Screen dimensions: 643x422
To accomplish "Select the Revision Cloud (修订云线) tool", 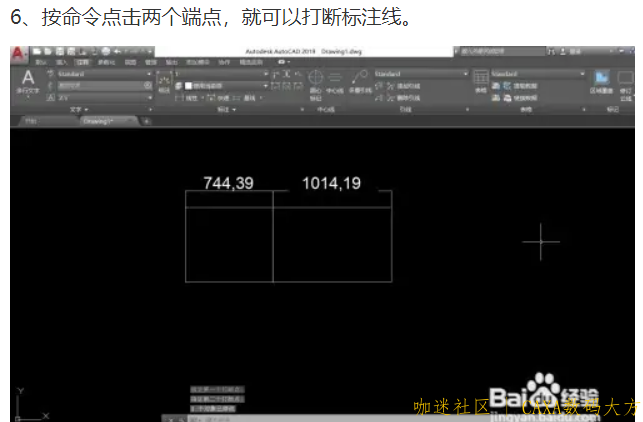I will [x=625, y=85].
